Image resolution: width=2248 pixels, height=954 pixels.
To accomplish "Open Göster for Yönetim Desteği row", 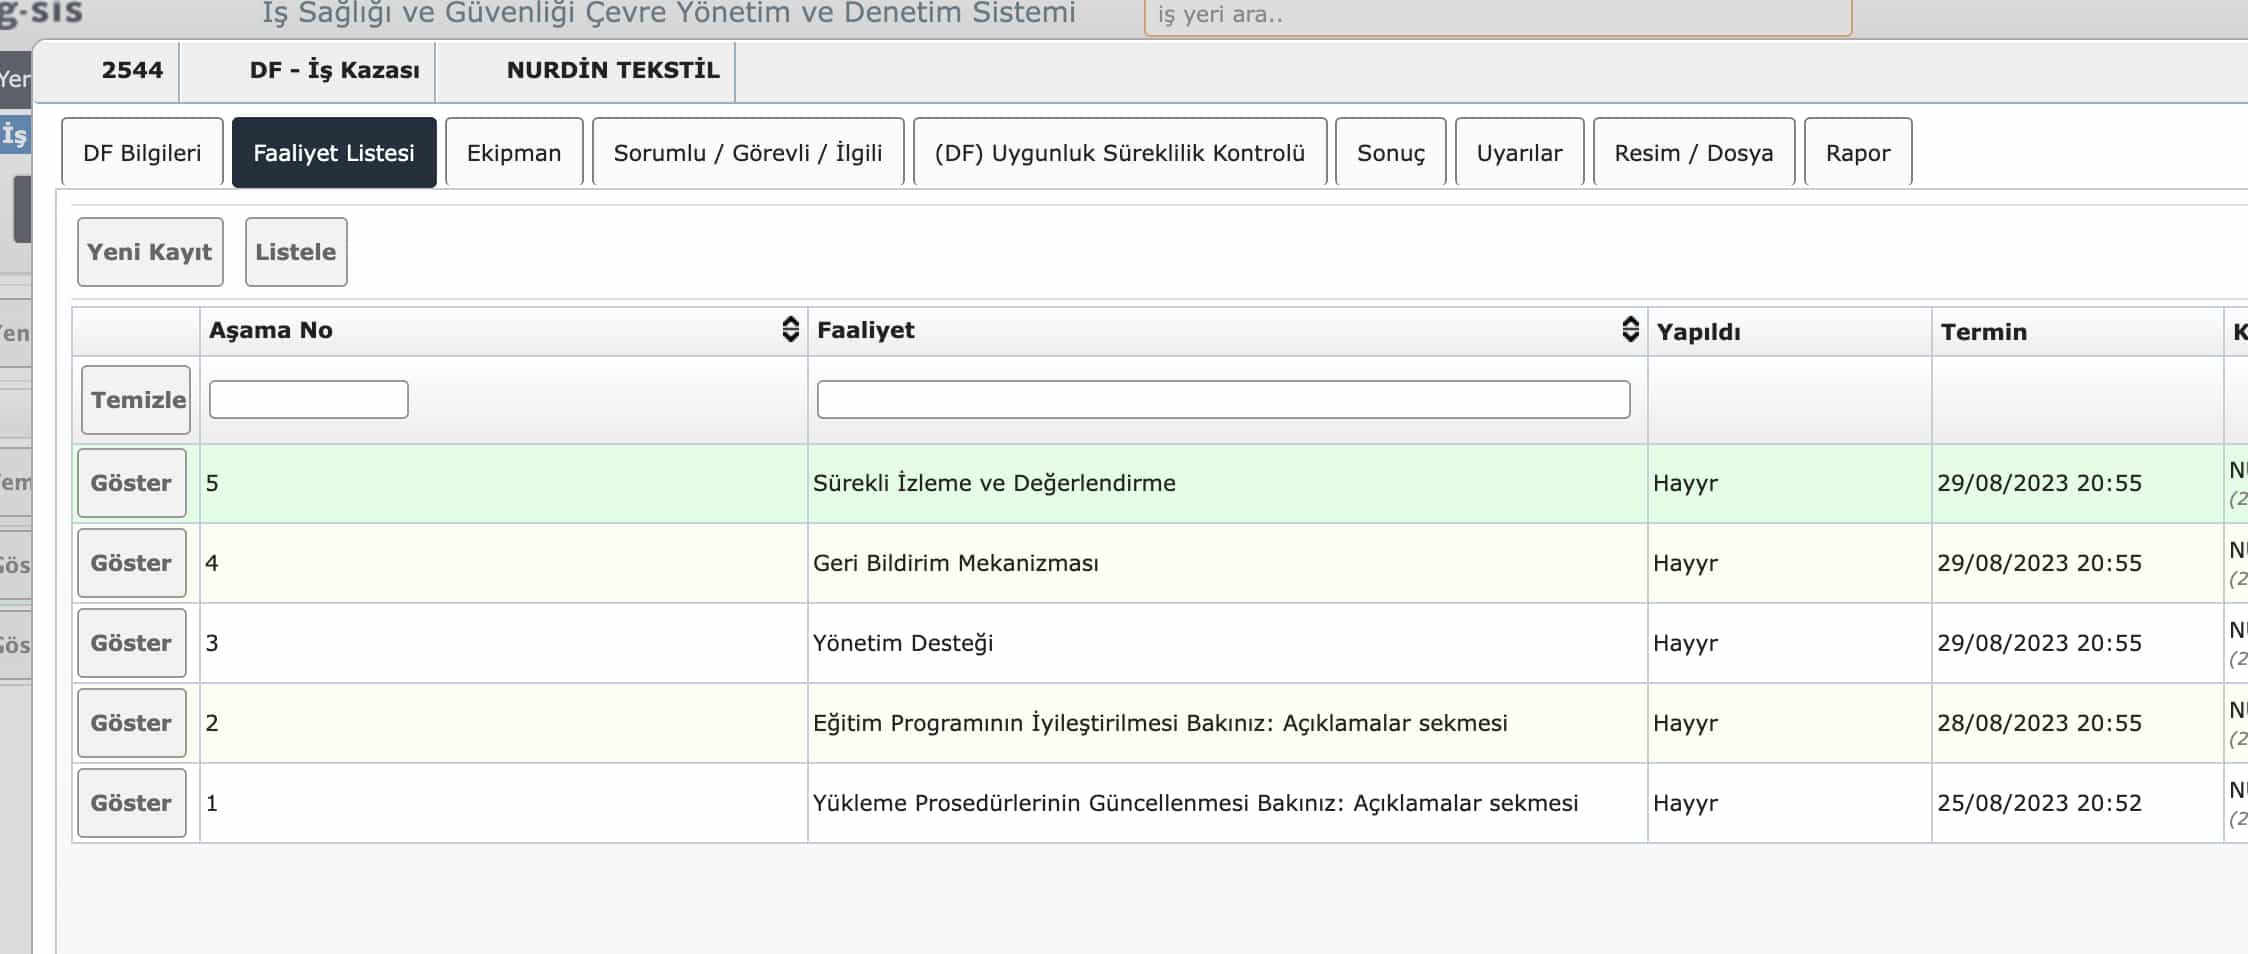I will [x=132, y=643].
